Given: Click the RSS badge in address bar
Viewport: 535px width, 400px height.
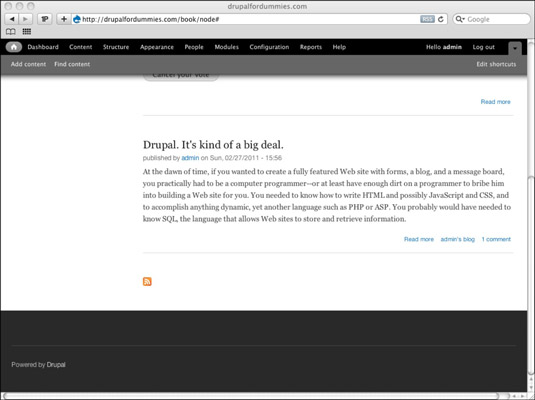Looking at the screenshot, I should 427,19.
